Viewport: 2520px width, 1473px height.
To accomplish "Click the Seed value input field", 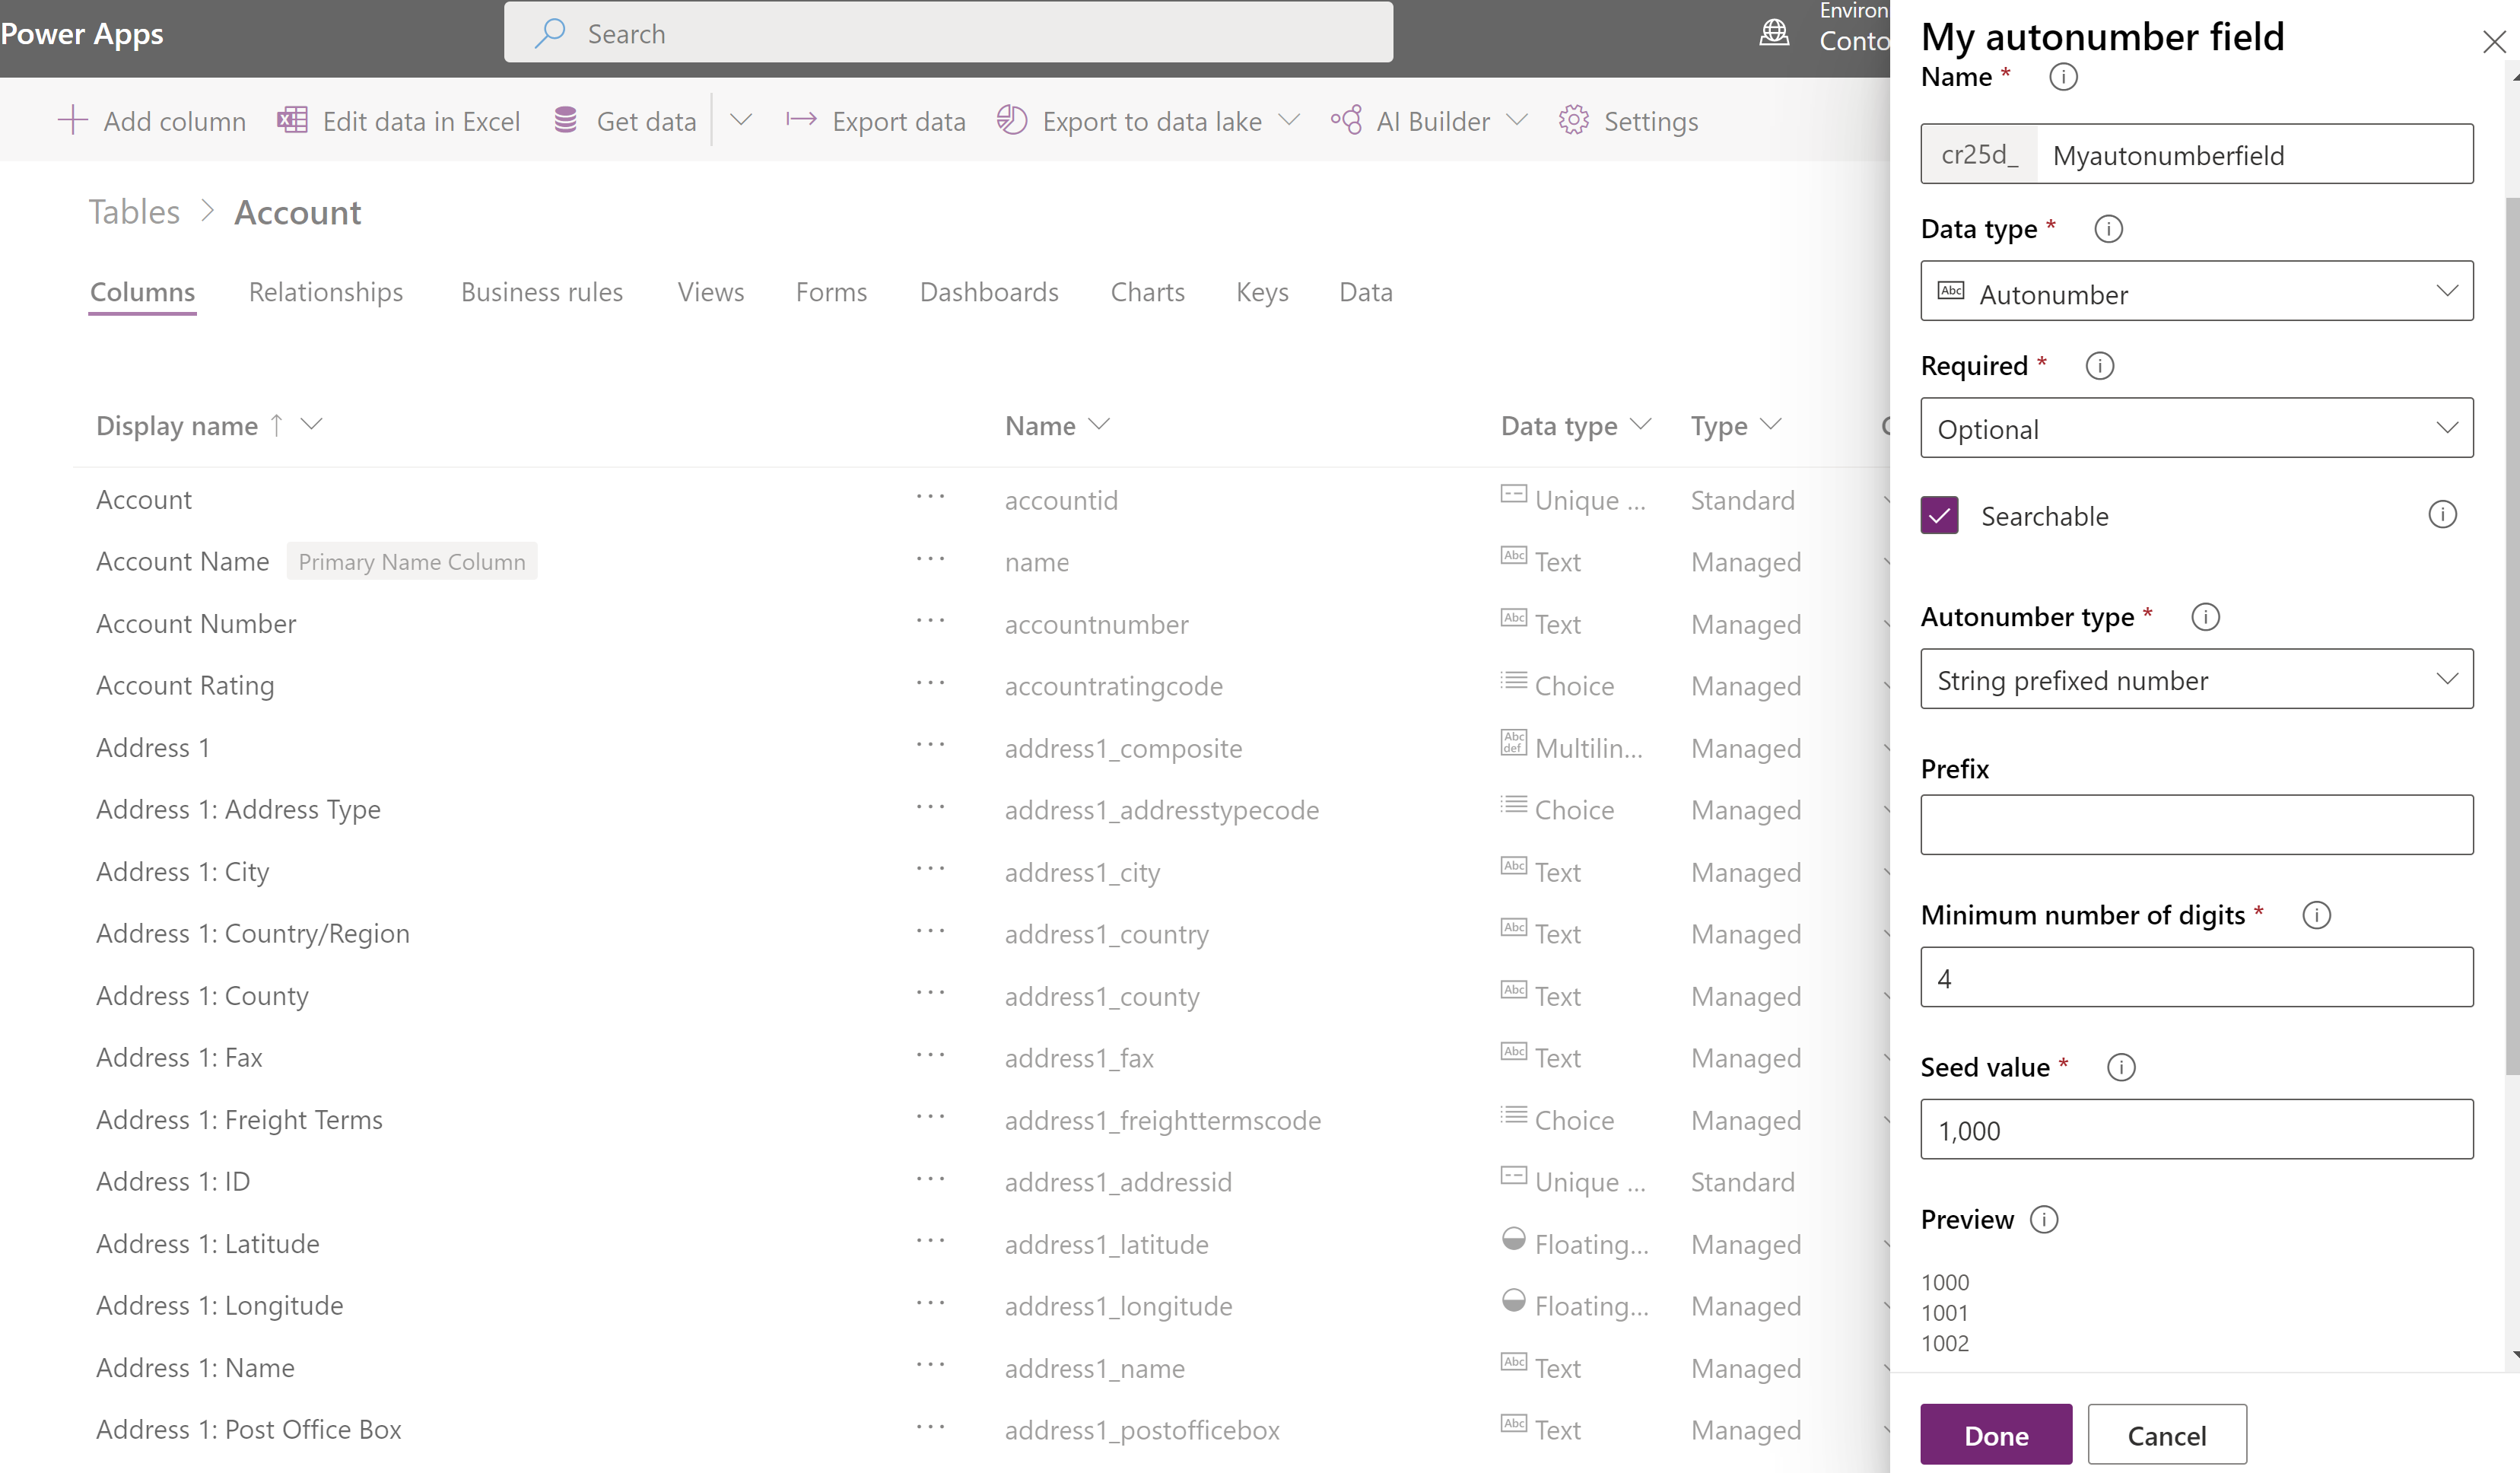I will point(2196,1129).
